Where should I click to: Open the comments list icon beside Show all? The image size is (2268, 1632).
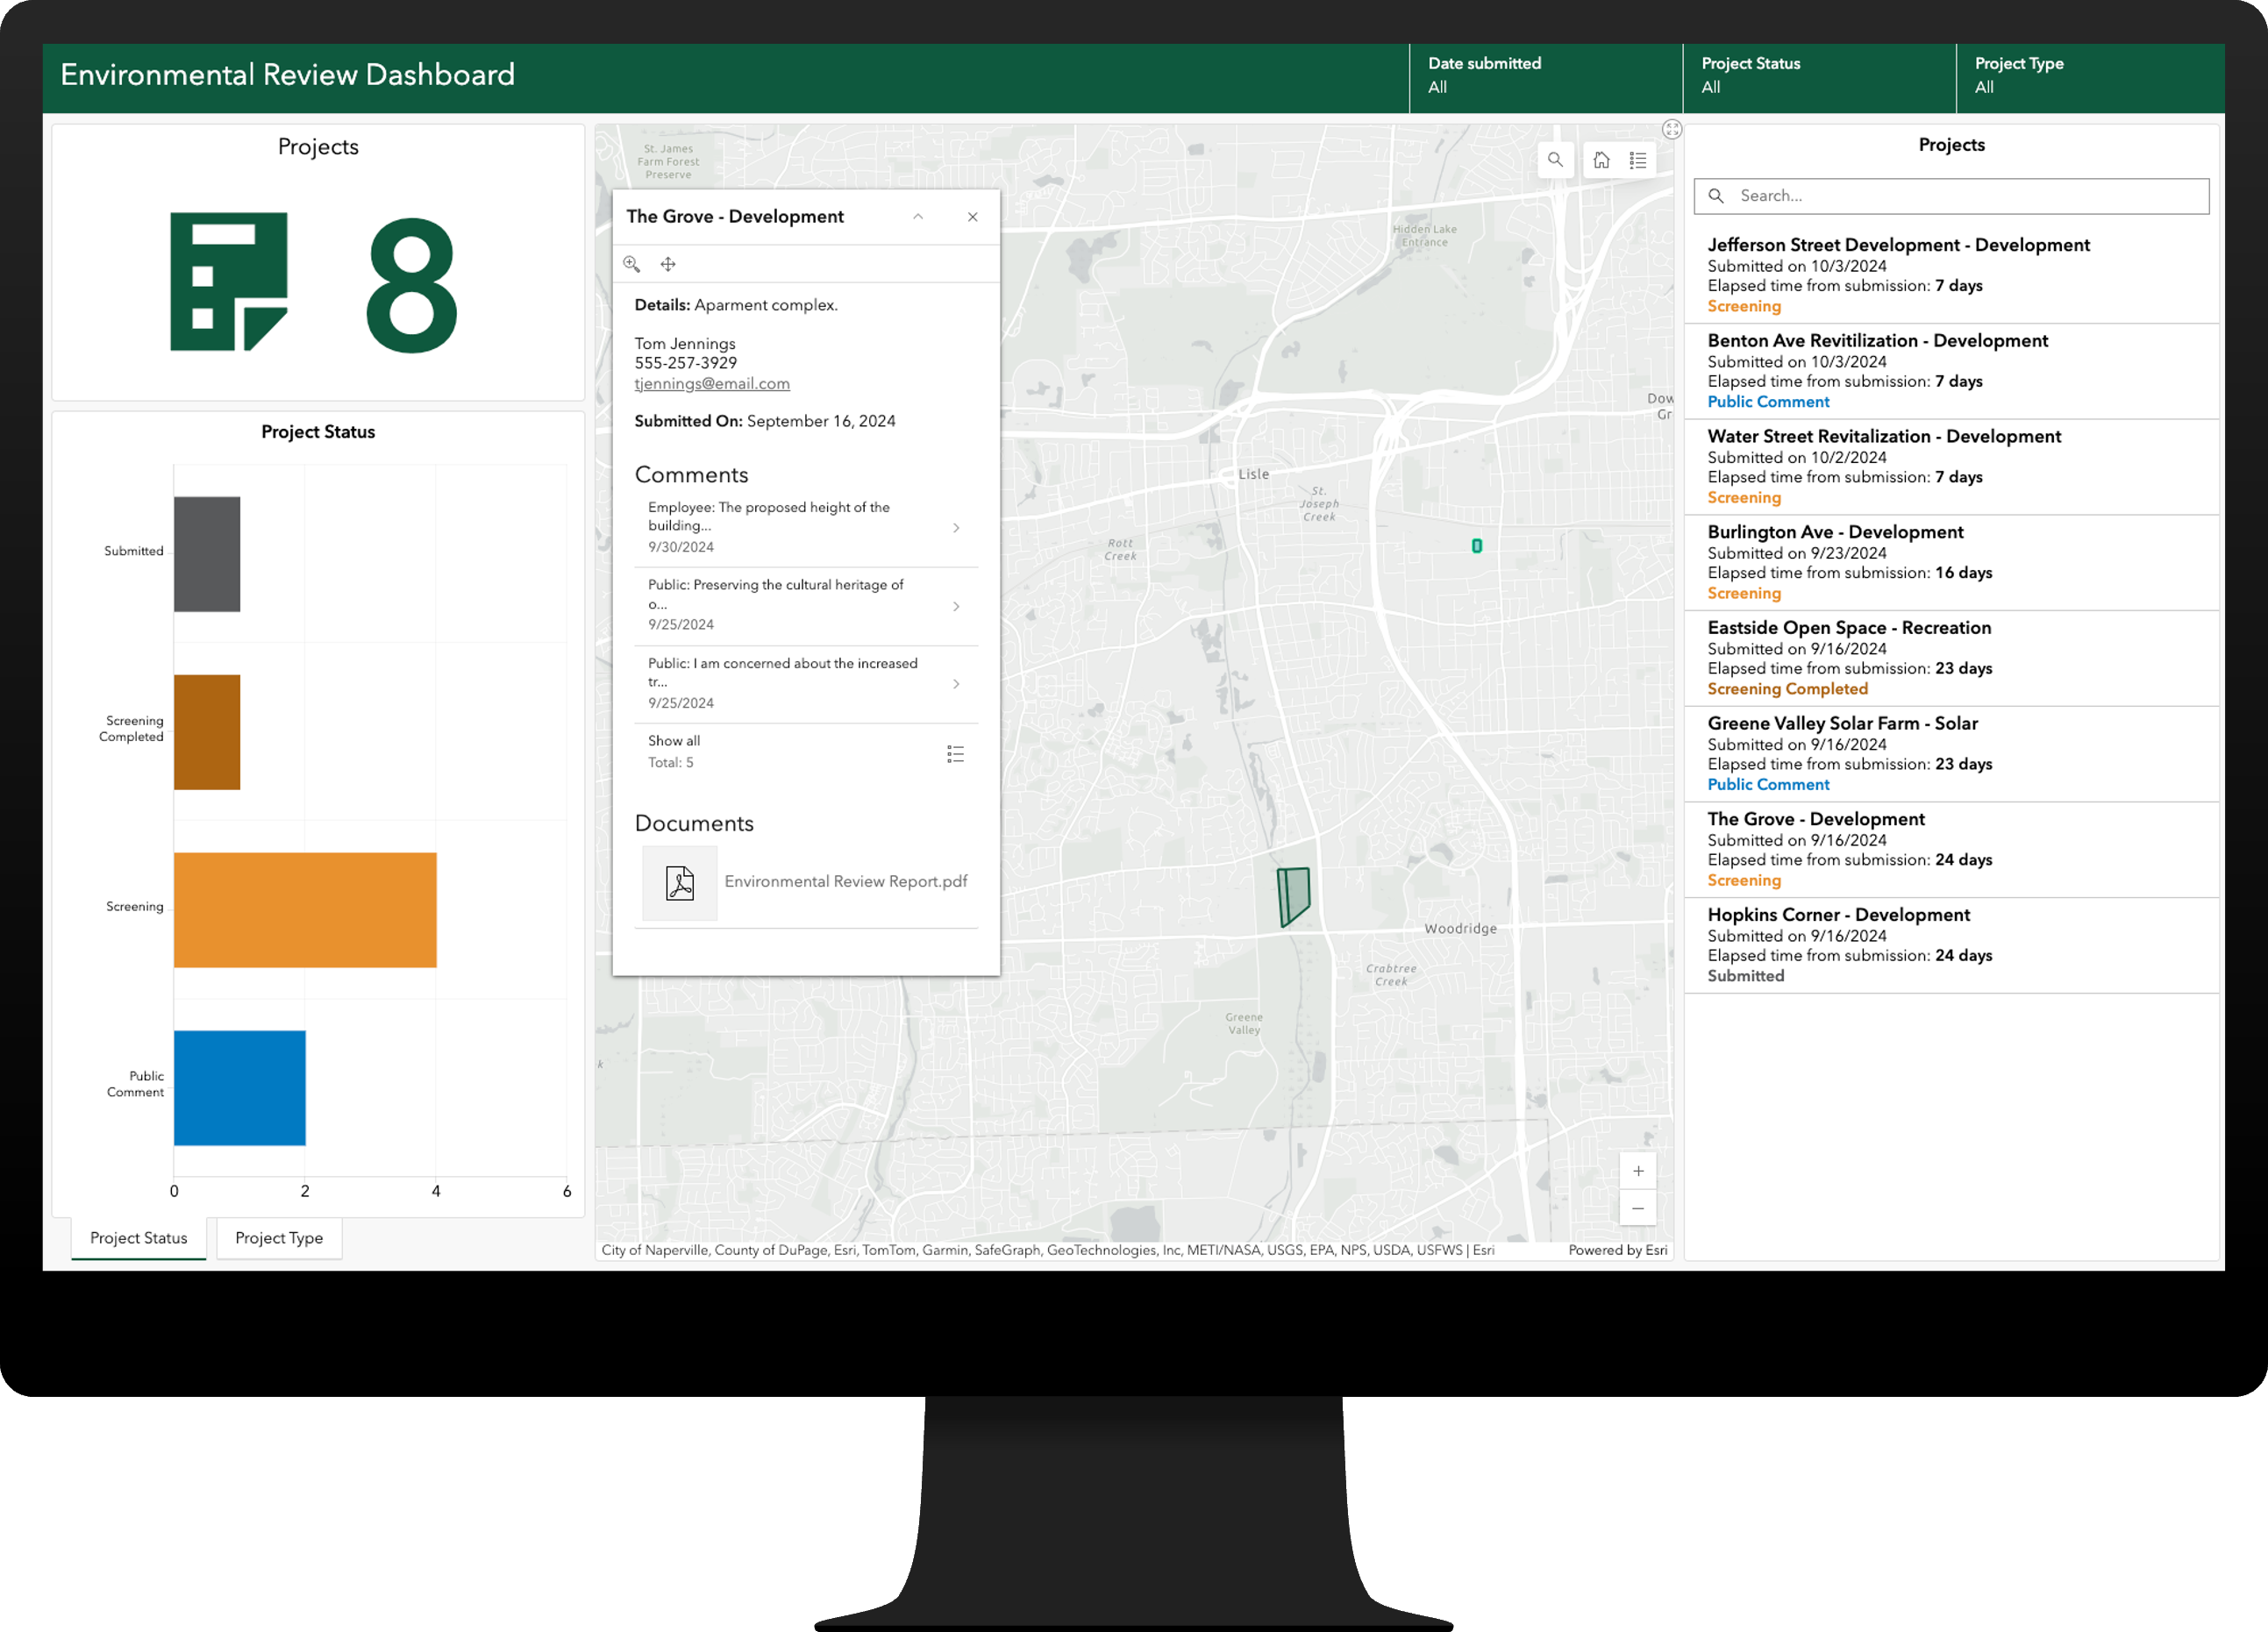tap(955, 754)
